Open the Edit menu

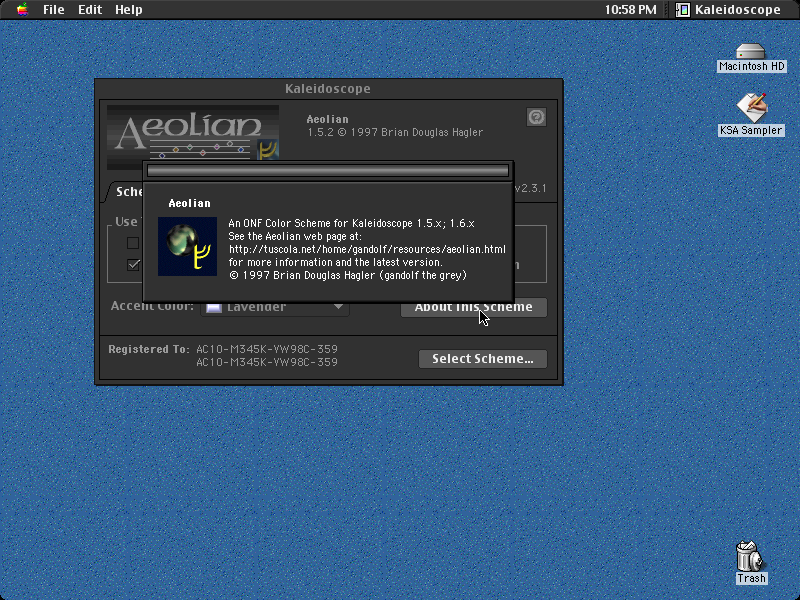(90, 9)
